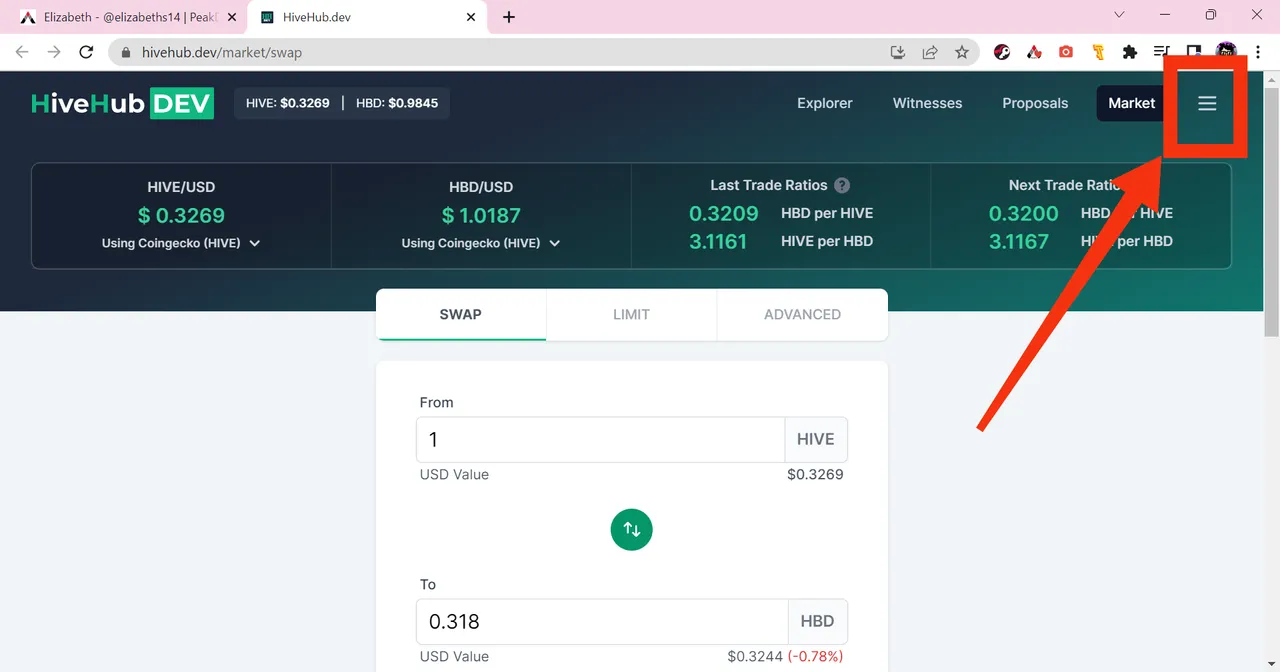This screenshot has height=672, width=1280.
Task: Click the HBD currency label in To field
Action: (x=817, y=621)
